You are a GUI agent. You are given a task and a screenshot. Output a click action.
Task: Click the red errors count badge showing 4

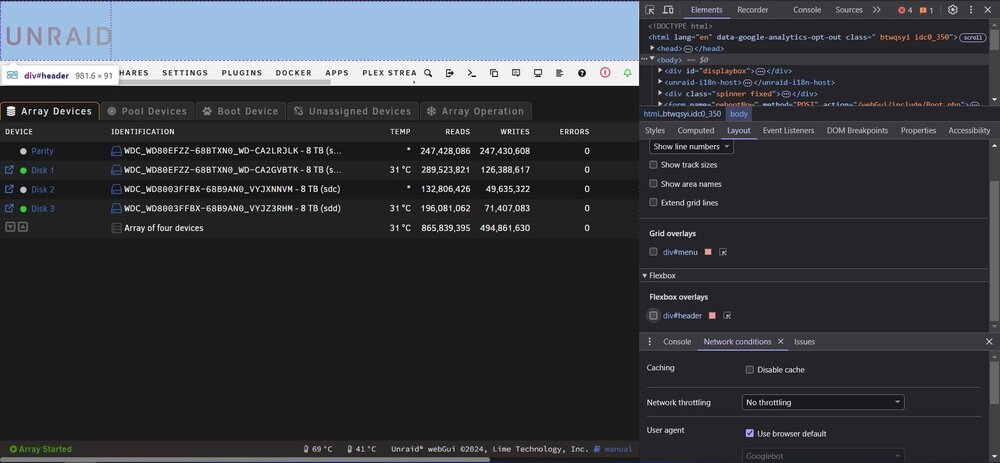905,10
